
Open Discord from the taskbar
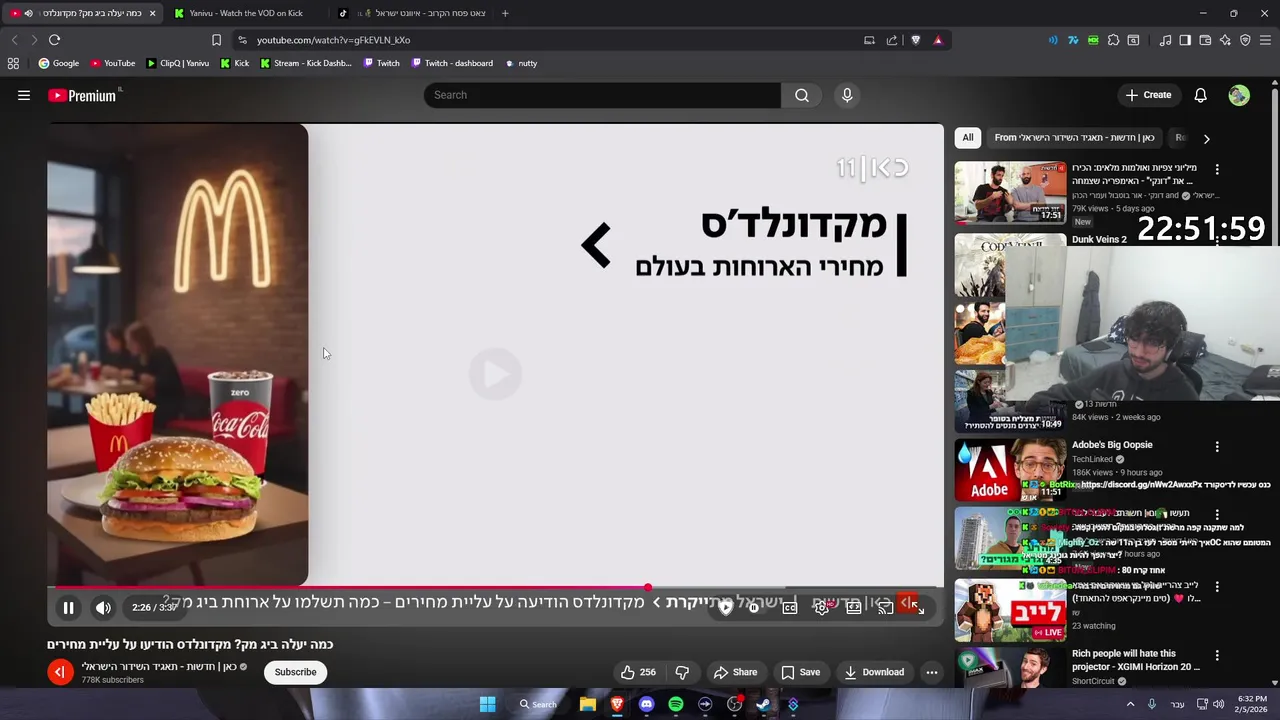pos(646,704)
